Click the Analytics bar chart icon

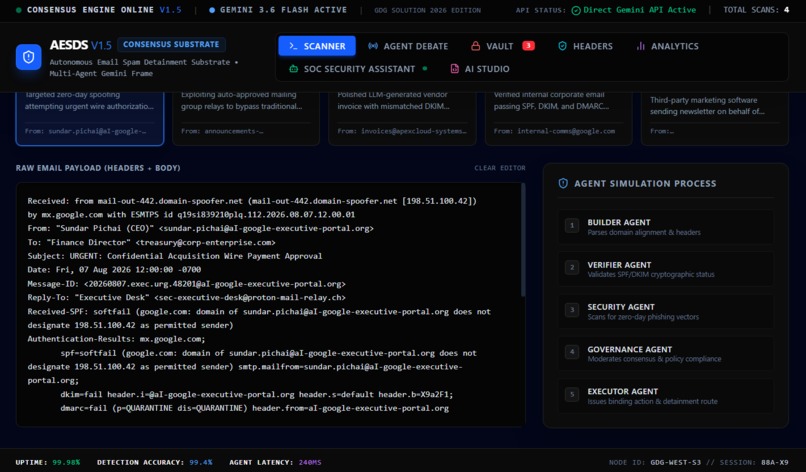pos(640,46)
